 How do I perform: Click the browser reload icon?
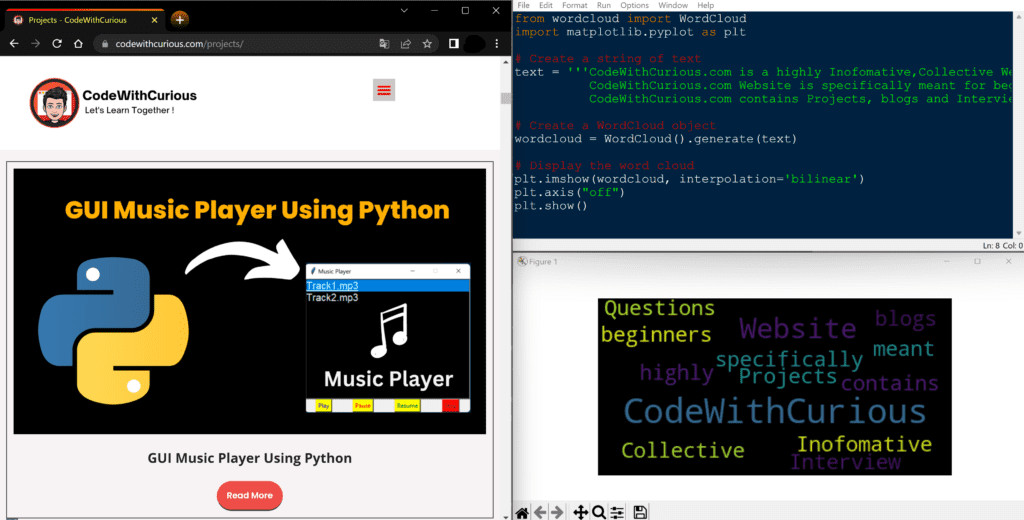pos(57,44)
